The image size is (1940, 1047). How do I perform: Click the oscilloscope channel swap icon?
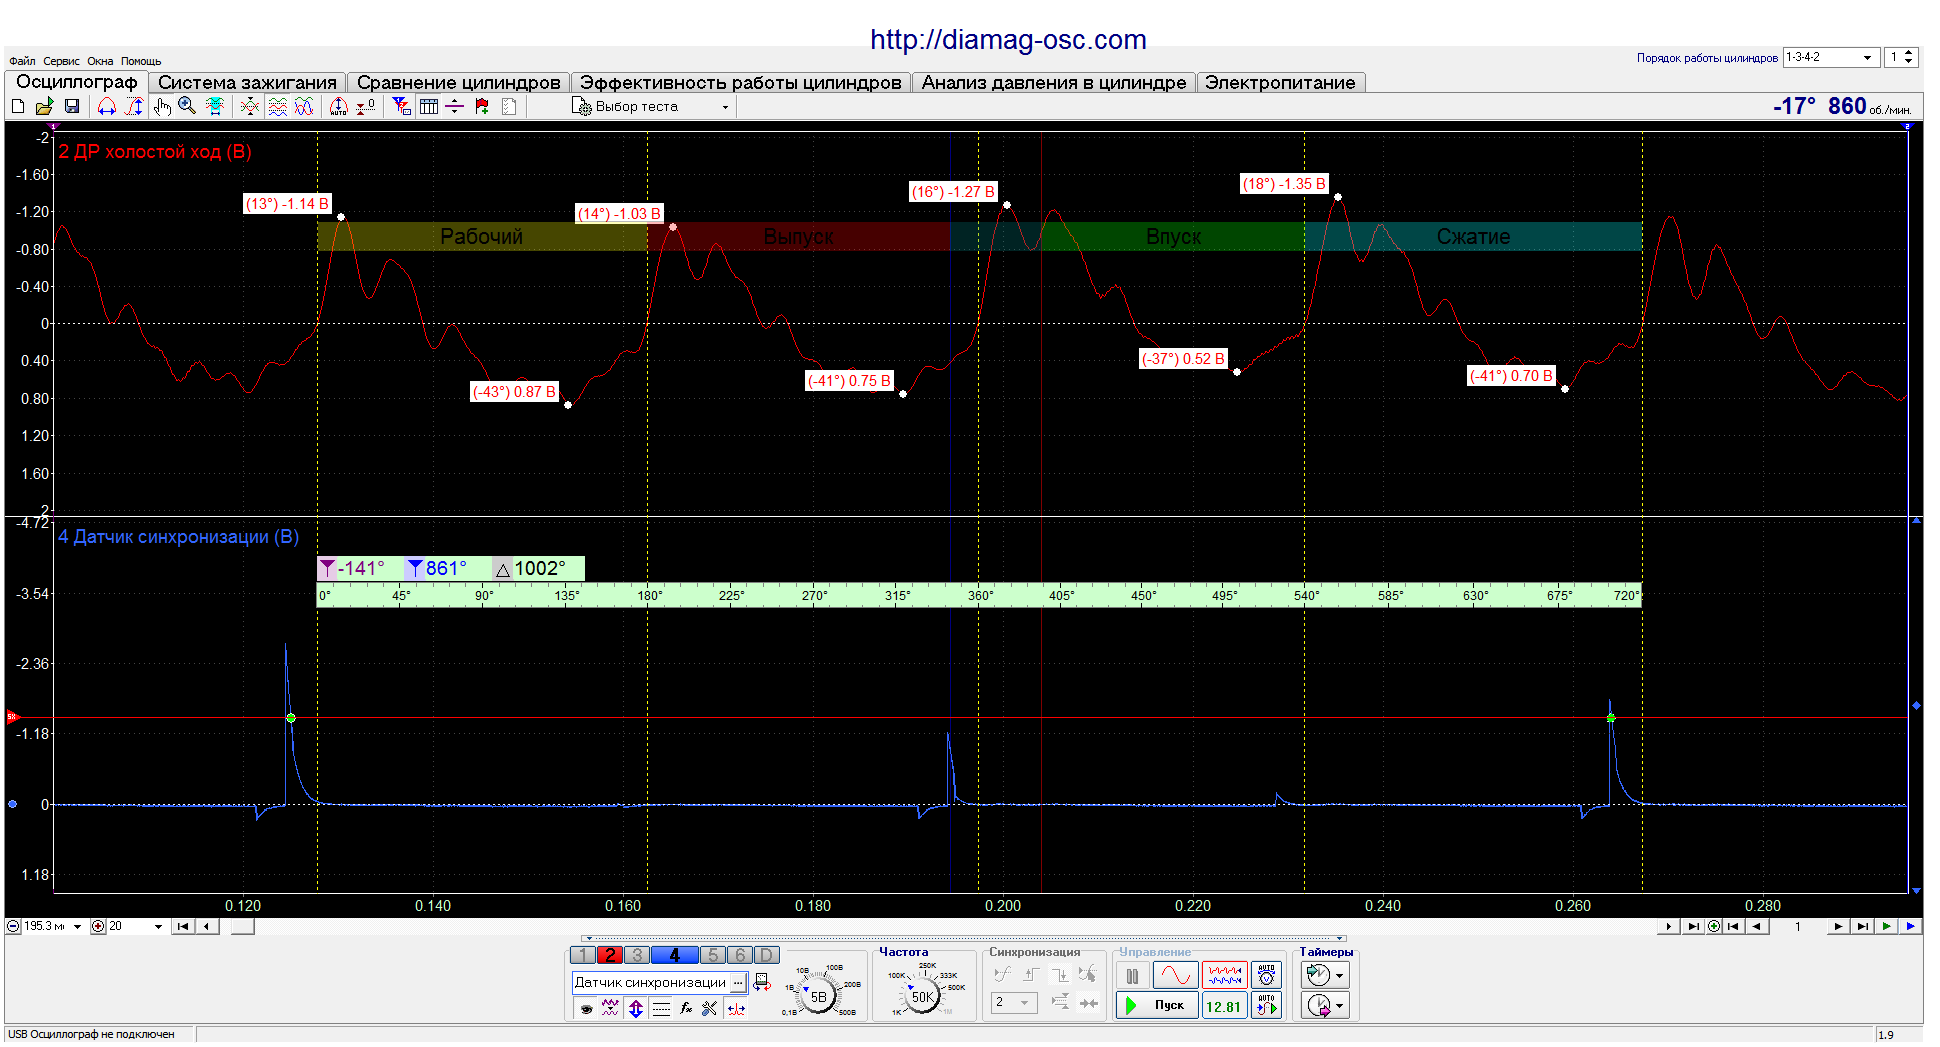(762, 982)
